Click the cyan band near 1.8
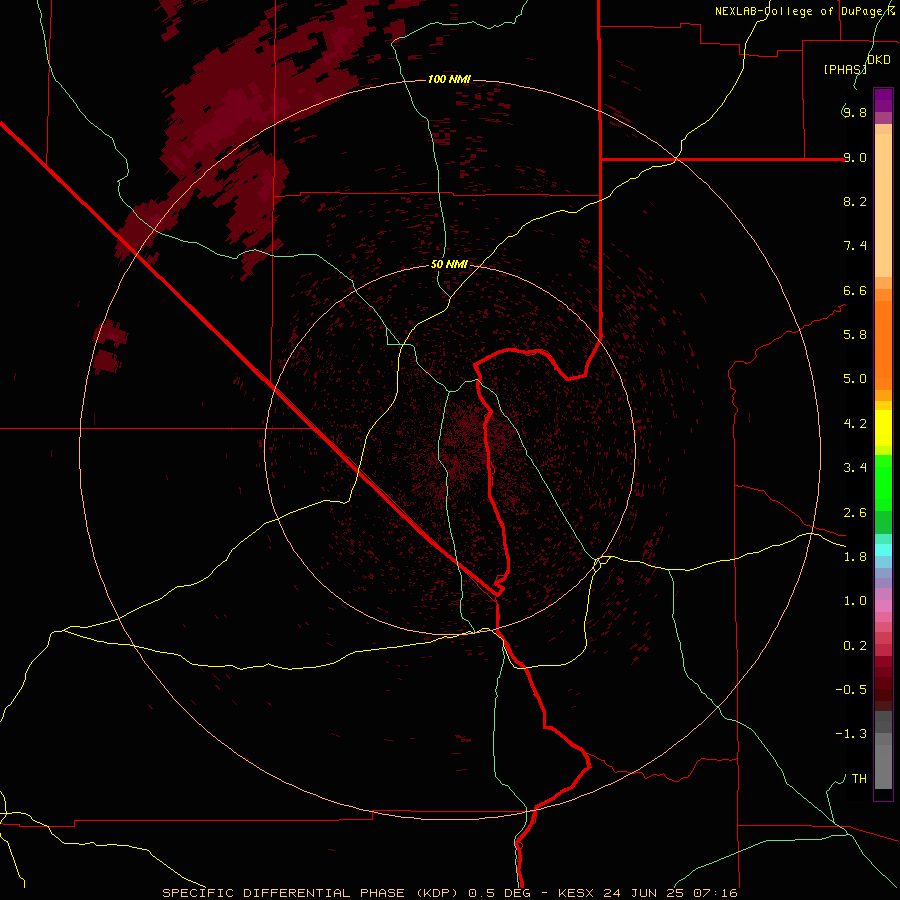The width and height of the screenshot is (900, 900). click(883, 550)
